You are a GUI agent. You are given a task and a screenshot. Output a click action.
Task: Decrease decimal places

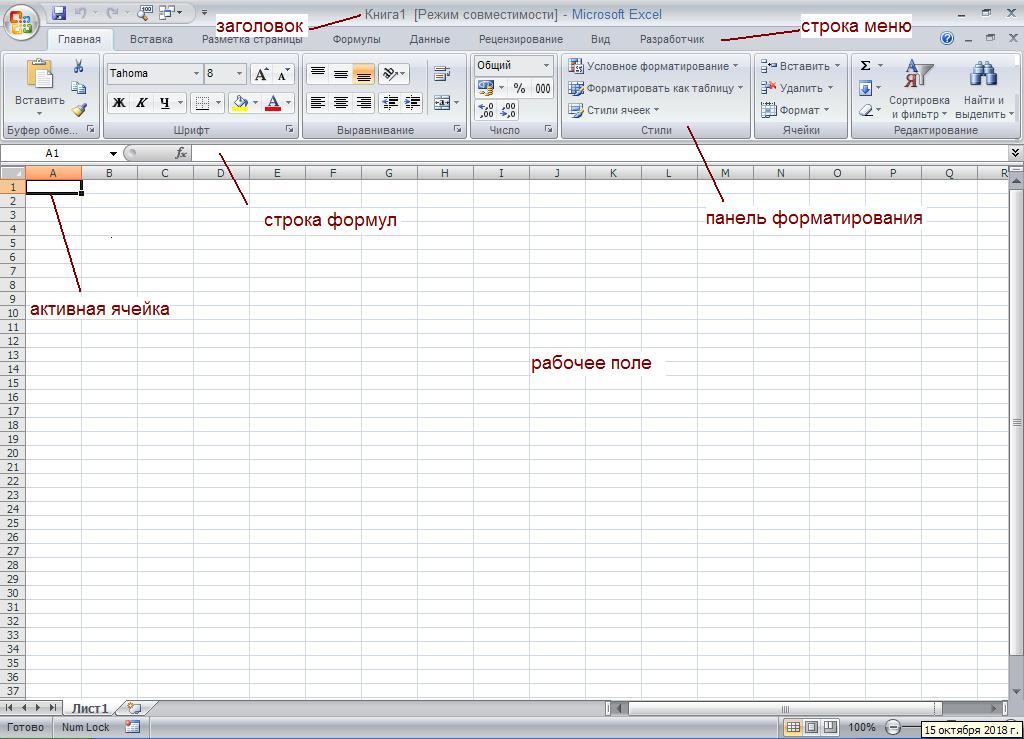tap(508, 110)
